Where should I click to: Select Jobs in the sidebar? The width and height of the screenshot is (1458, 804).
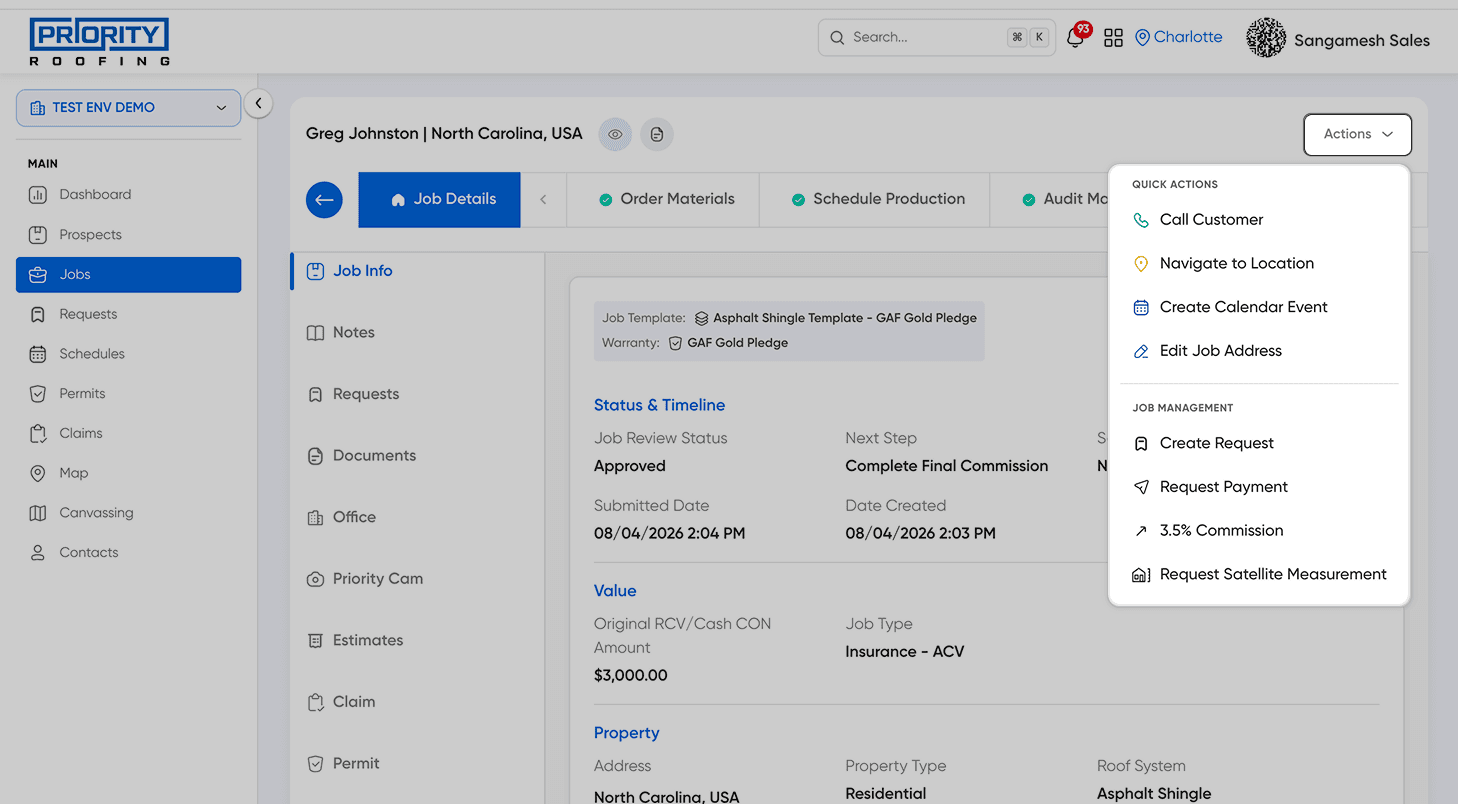(128, 274)
